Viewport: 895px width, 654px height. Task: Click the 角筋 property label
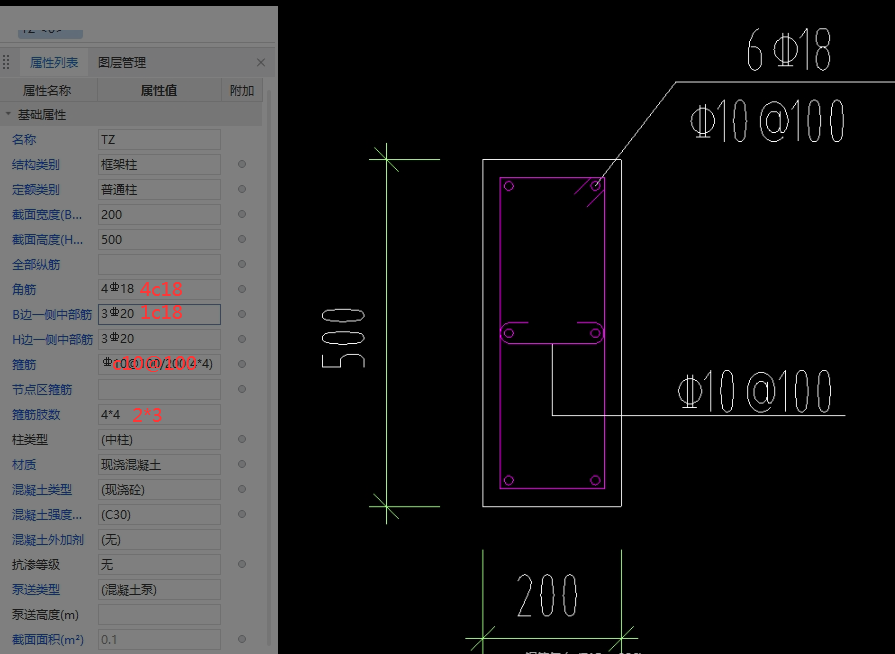[x=24, y=290]
